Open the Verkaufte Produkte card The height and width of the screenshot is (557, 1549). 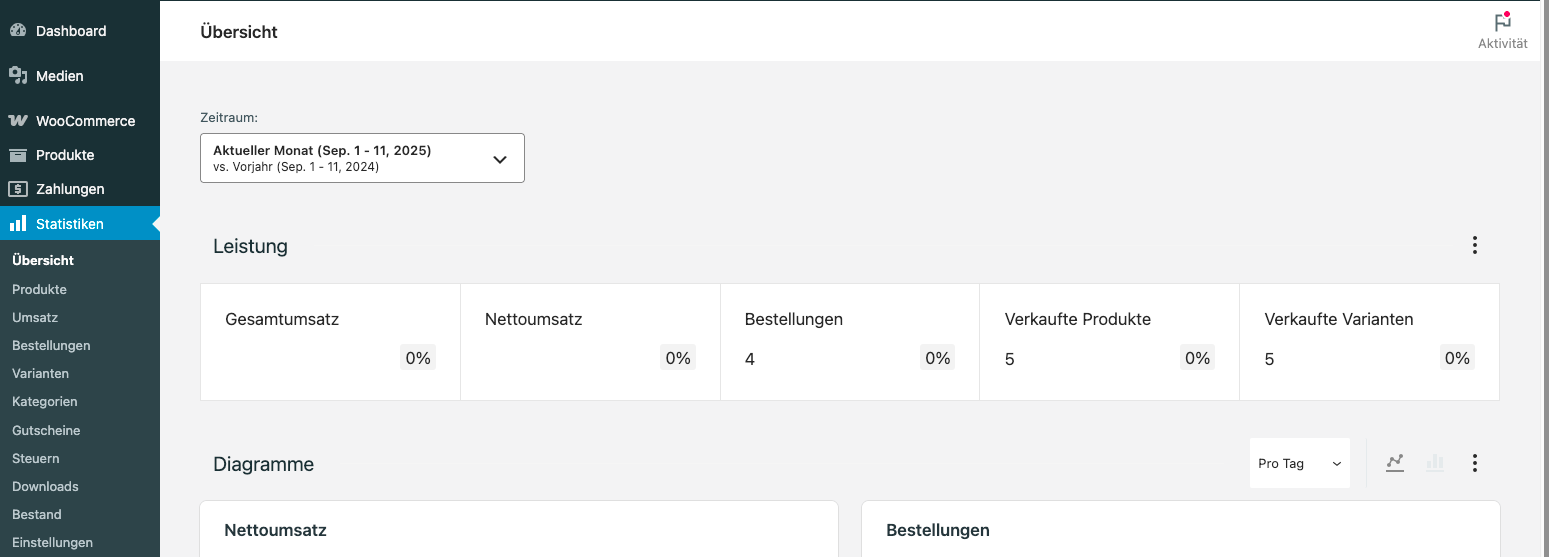1109,341
